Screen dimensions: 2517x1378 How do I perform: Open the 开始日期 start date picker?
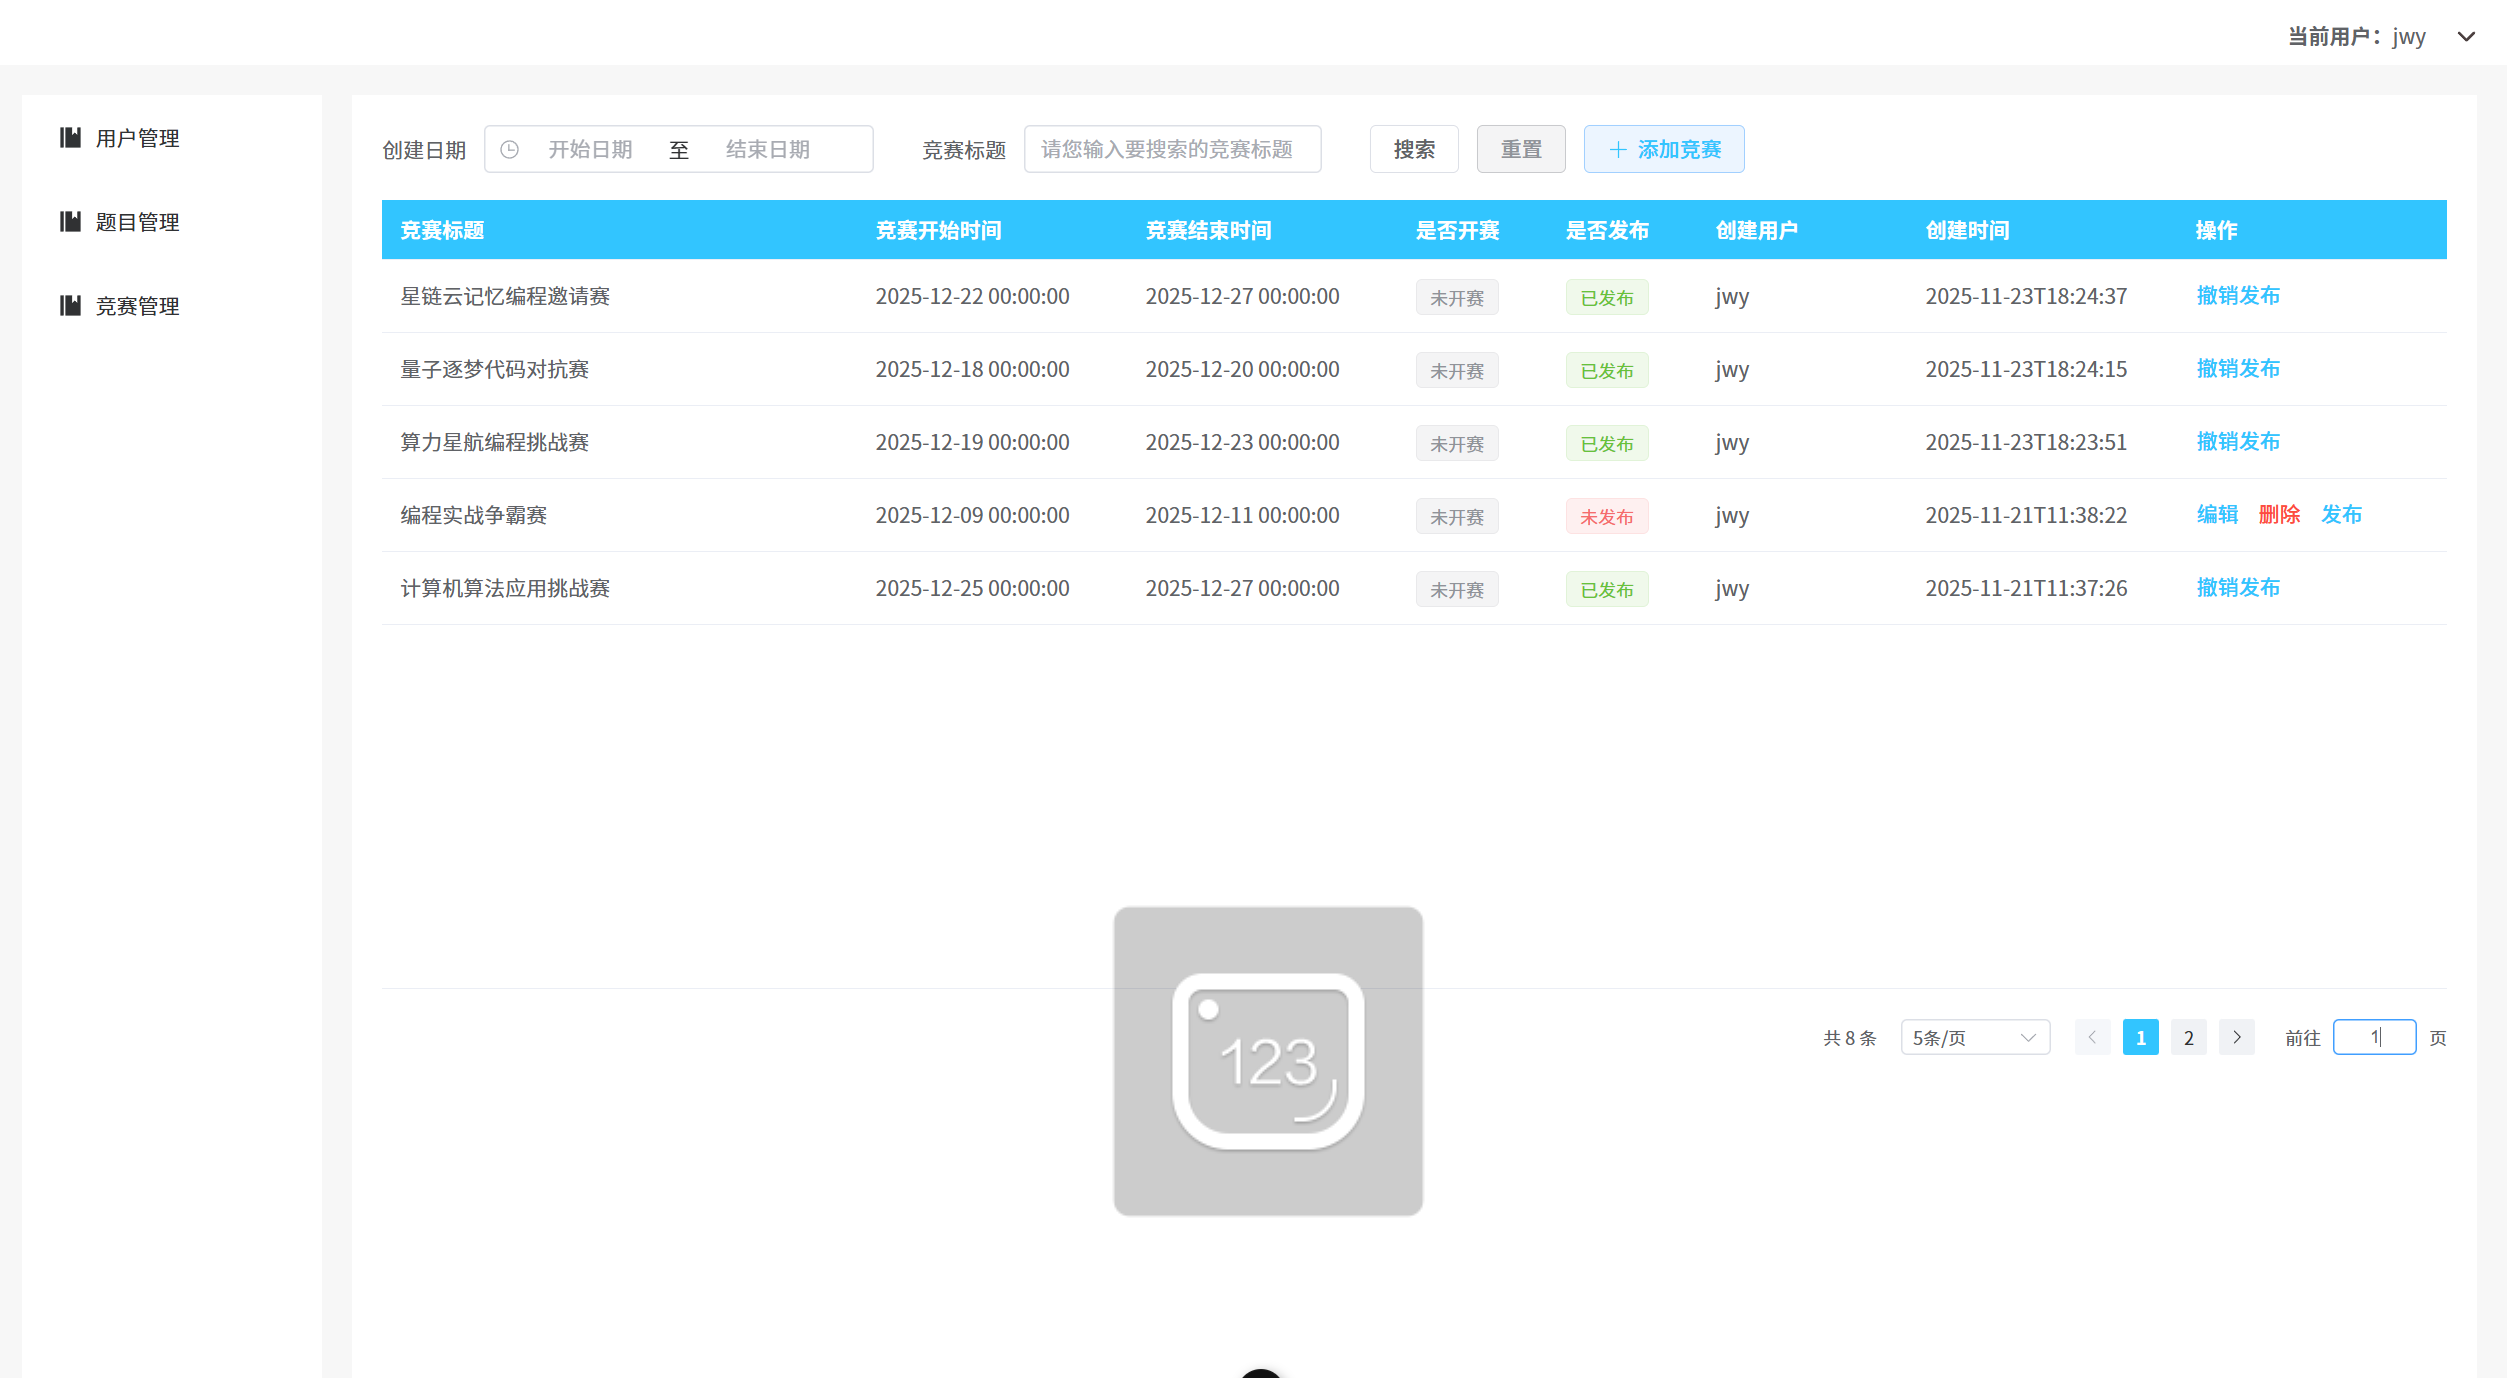pyautogui.click(x=590, y=150)
